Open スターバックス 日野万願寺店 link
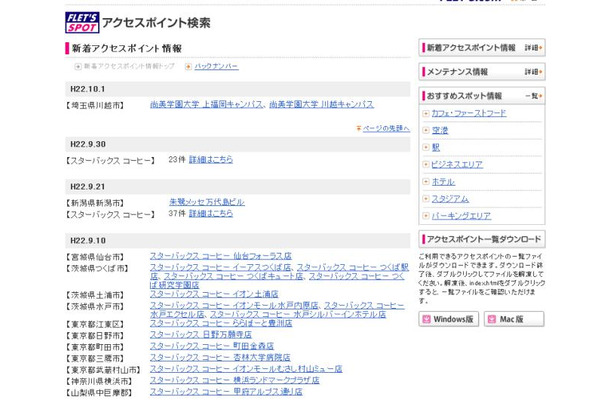610x400 pixels. click(201, 335)
